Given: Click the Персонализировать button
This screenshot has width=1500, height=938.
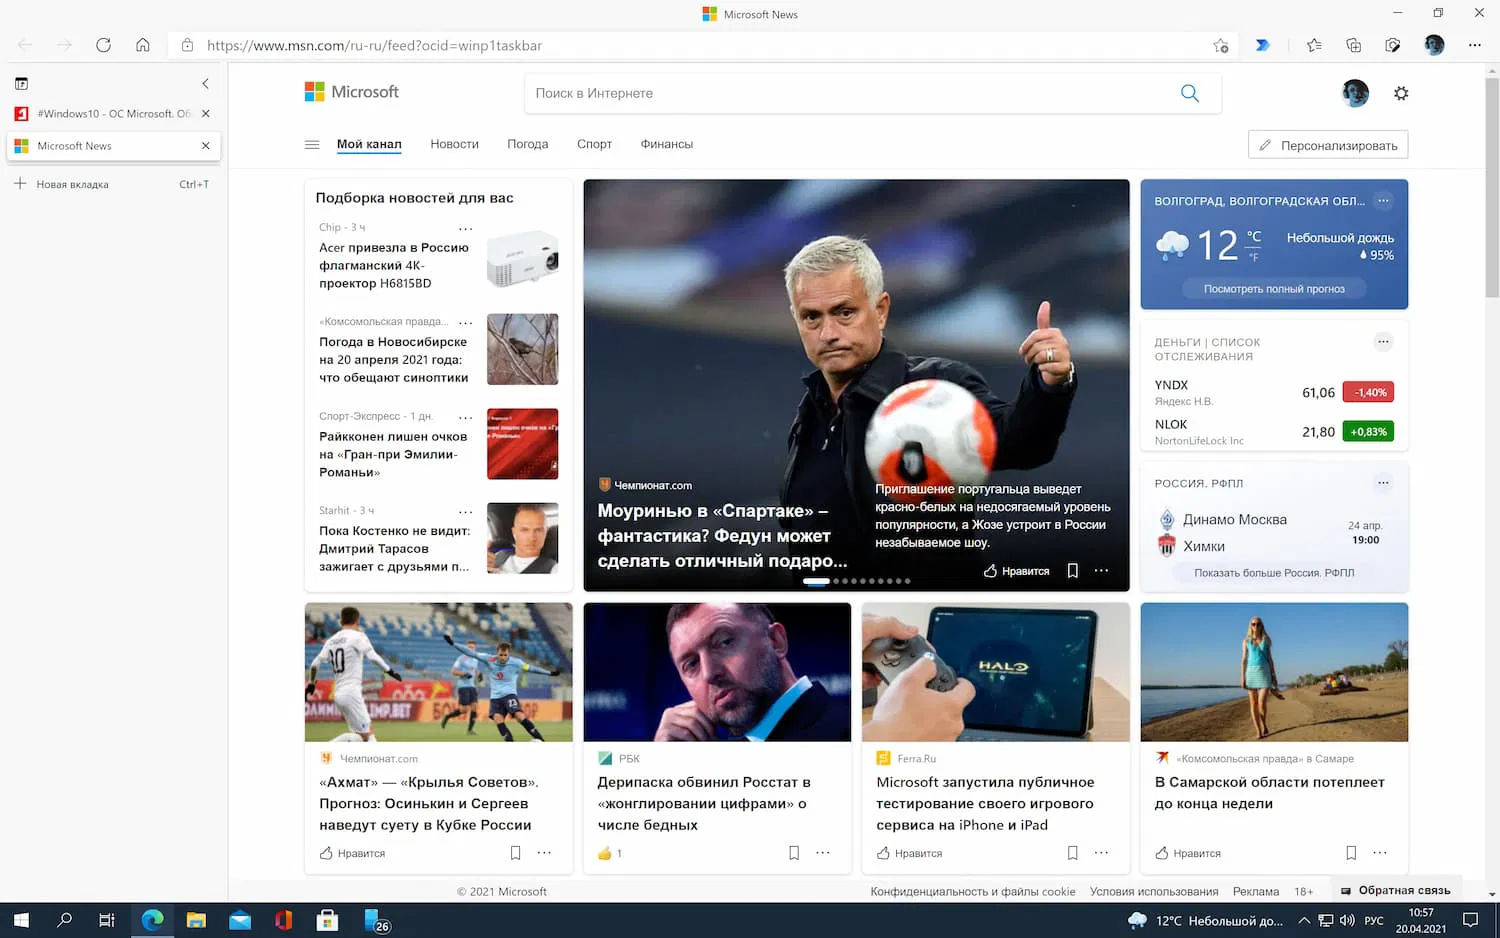Looking at the screenshot, I should [1328, 145].
